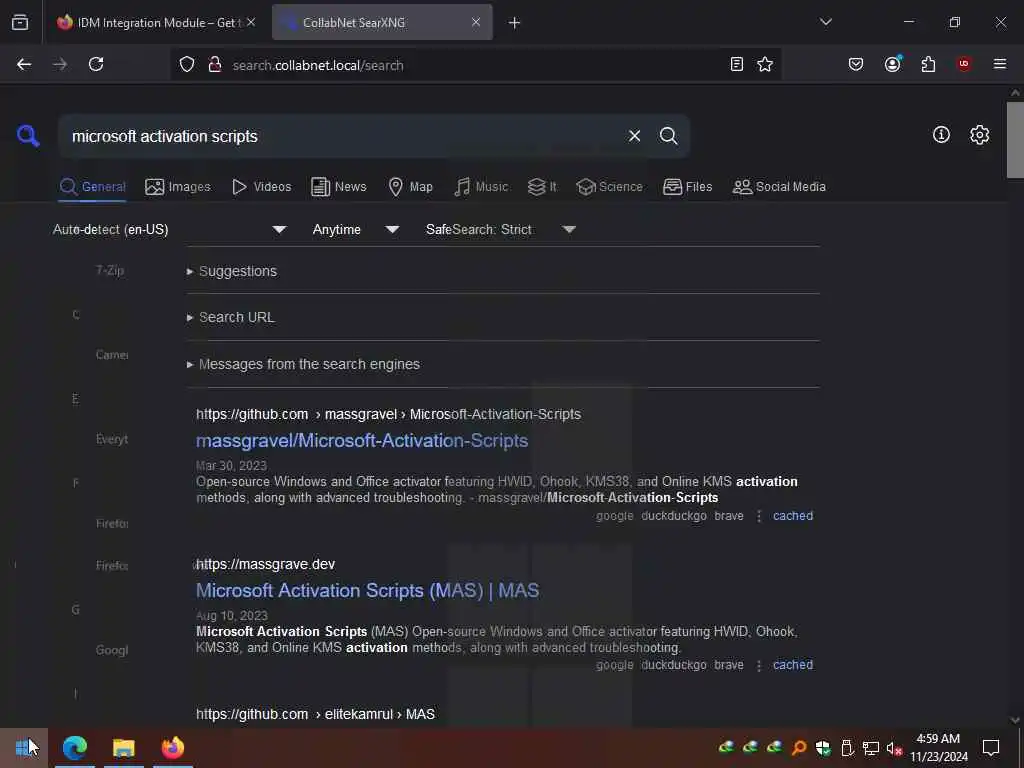The image size is (1024, 768).
Task: Click the SearXNG magnifier logo
Action: 28,136
